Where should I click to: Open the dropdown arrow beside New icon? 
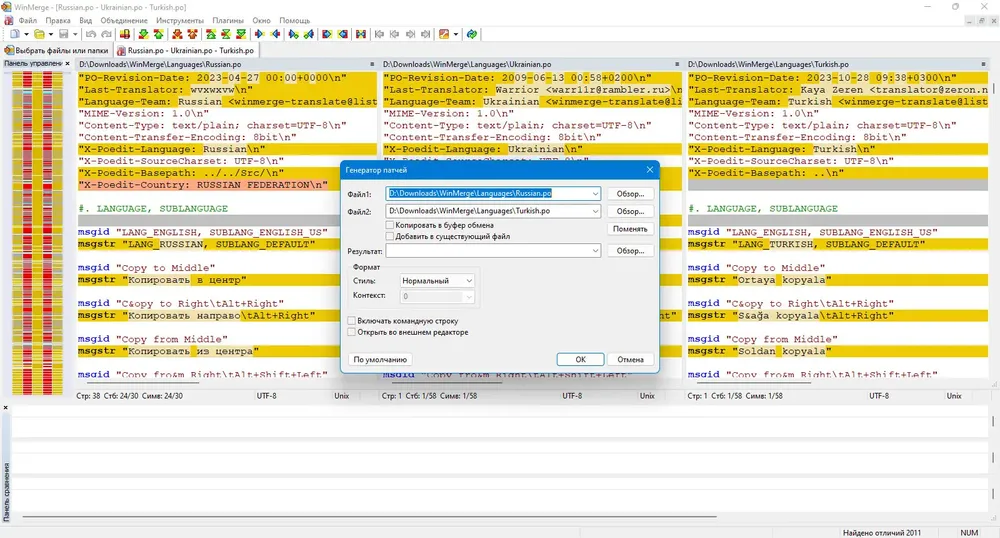(26, 34)
